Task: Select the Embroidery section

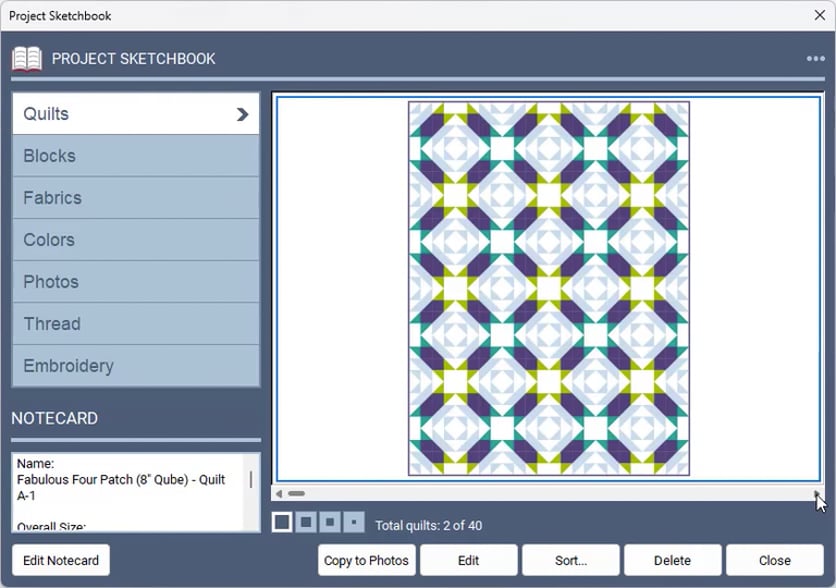Action: [136, 366]
